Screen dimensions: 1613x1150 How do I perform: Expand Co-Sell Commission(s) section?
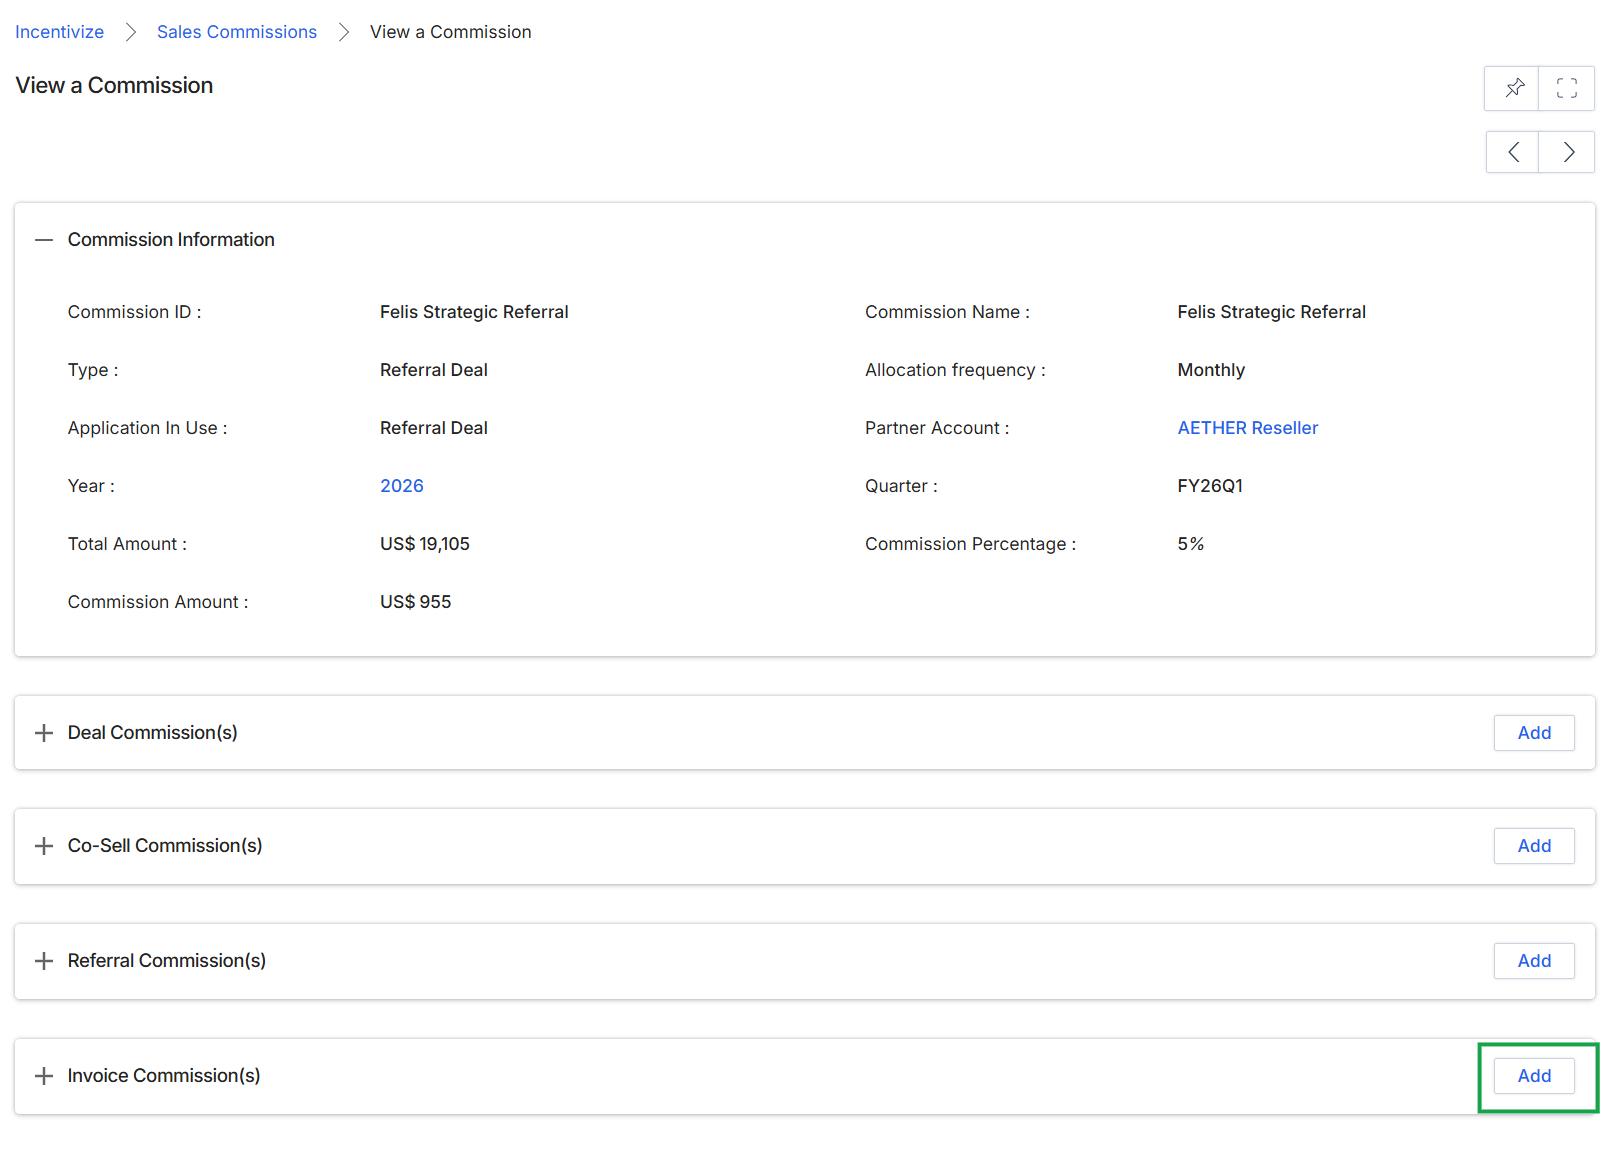point(44,846)
